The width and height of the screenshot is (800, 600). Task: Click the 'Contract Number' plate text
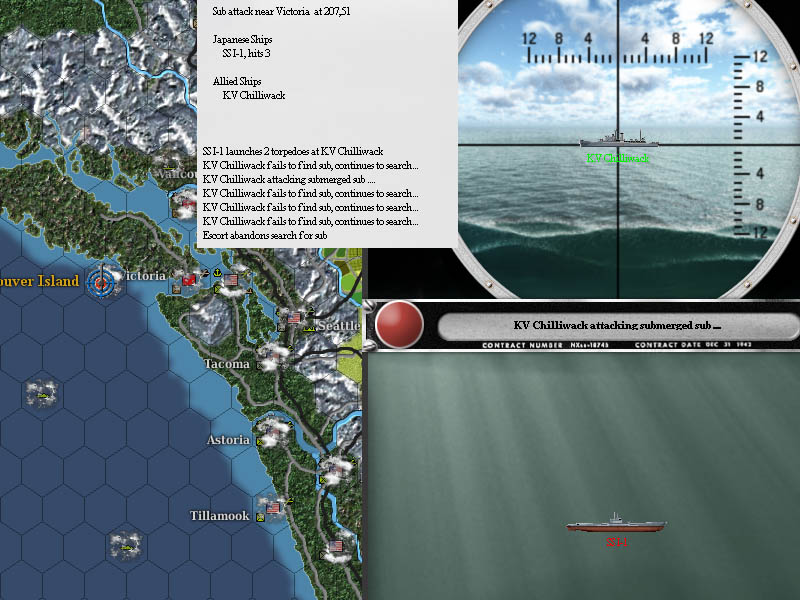[545, 345]
